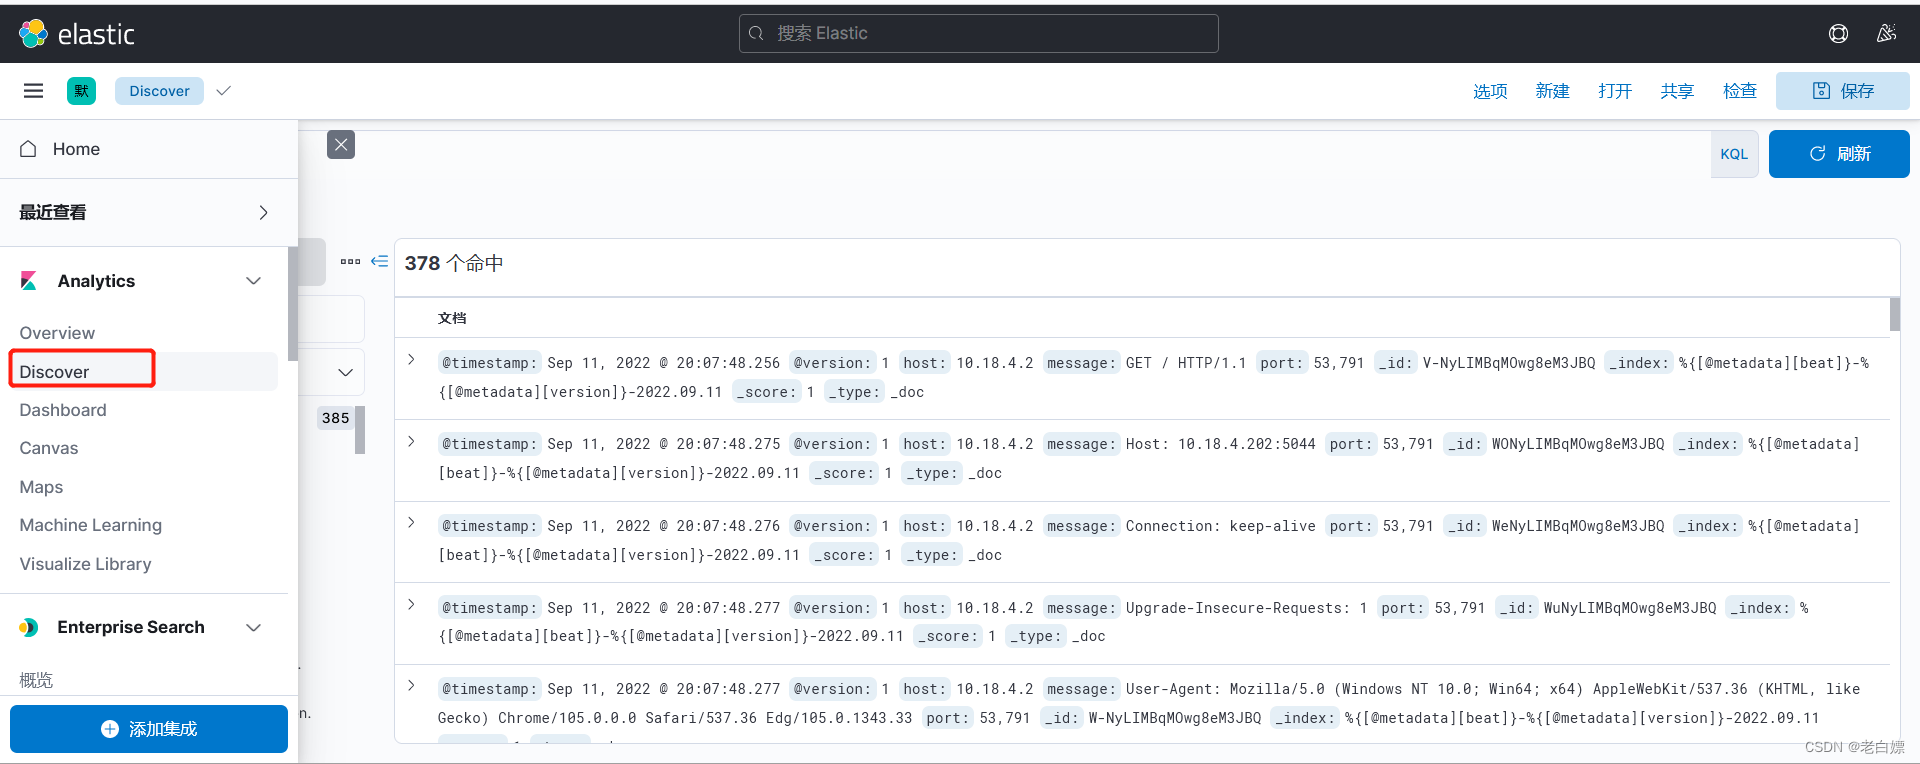1920x764 pixels.
Task: Click 概览 under Enterprise Search
Action: (36, 680)
